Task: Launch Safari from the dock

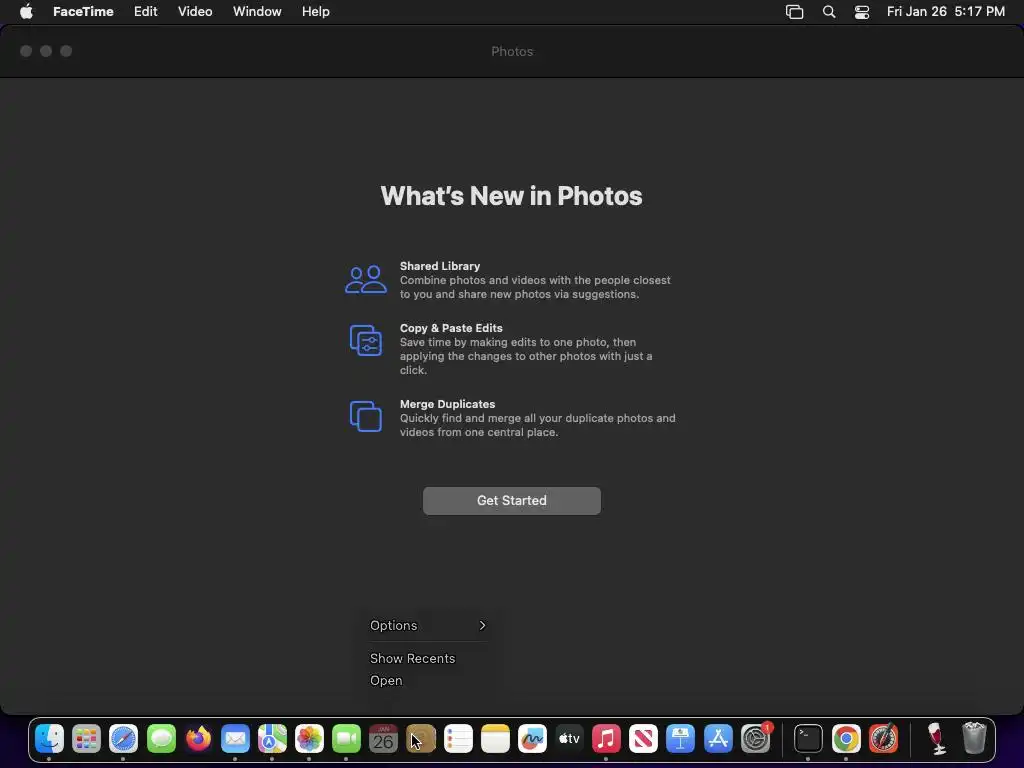Action: (x=123, y=739)
